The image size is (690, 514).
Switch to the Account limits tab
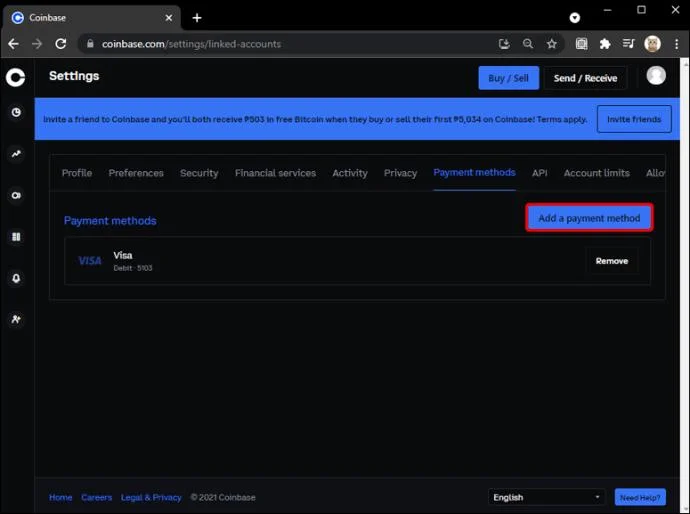pyautogui.click(x=597, y=173)
